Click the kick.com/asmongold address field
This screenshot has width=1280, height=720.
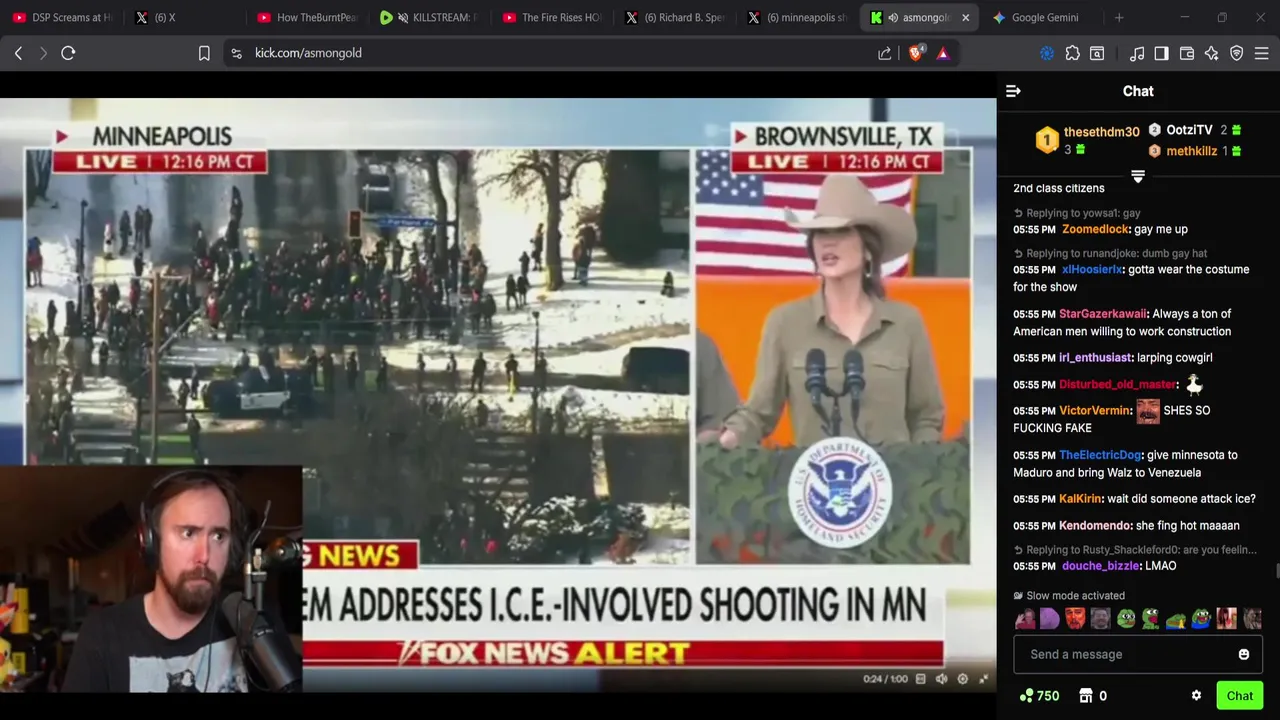coord(308,53)
